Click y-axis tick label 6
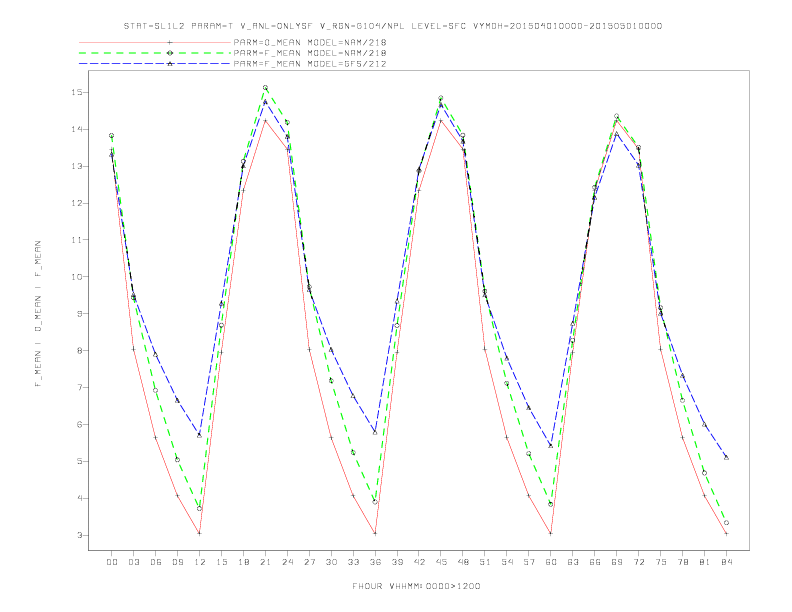792x612 pixels. click(79, 424)
